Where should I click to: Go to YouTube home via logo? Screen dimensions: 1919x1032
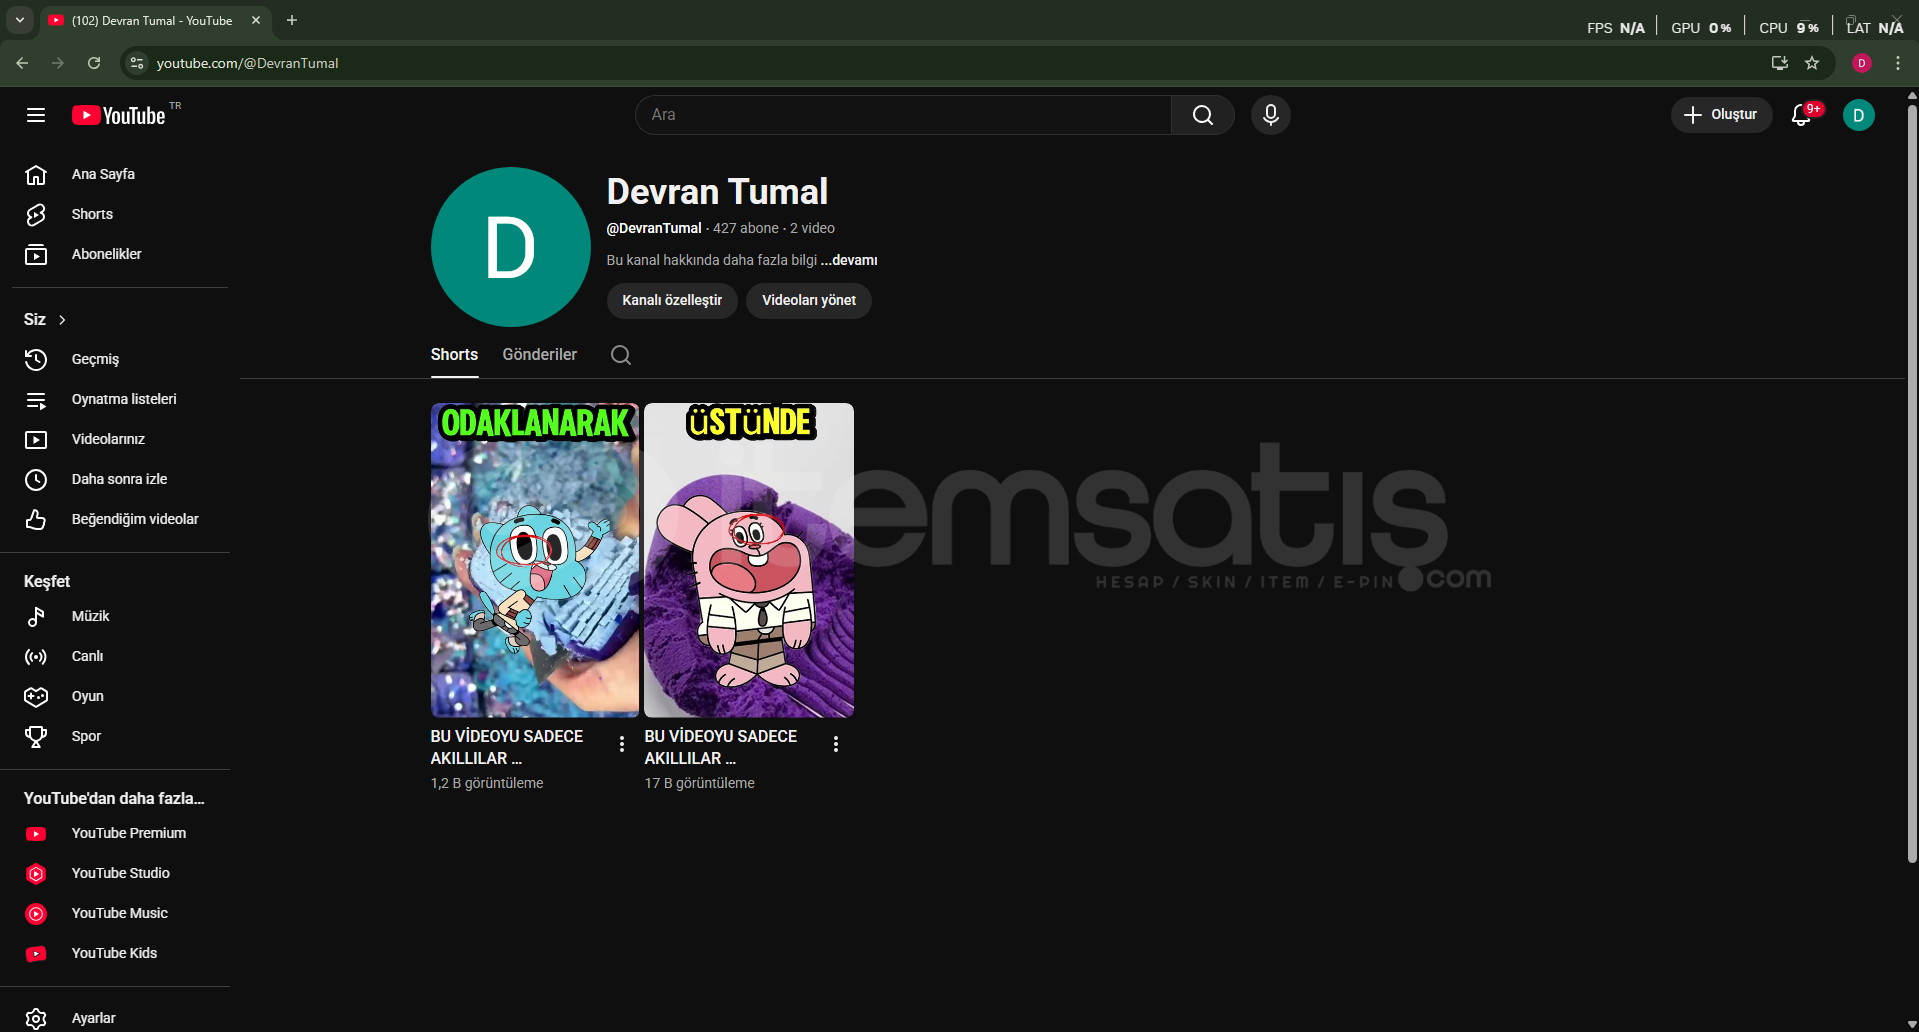[x=120, y=115]
